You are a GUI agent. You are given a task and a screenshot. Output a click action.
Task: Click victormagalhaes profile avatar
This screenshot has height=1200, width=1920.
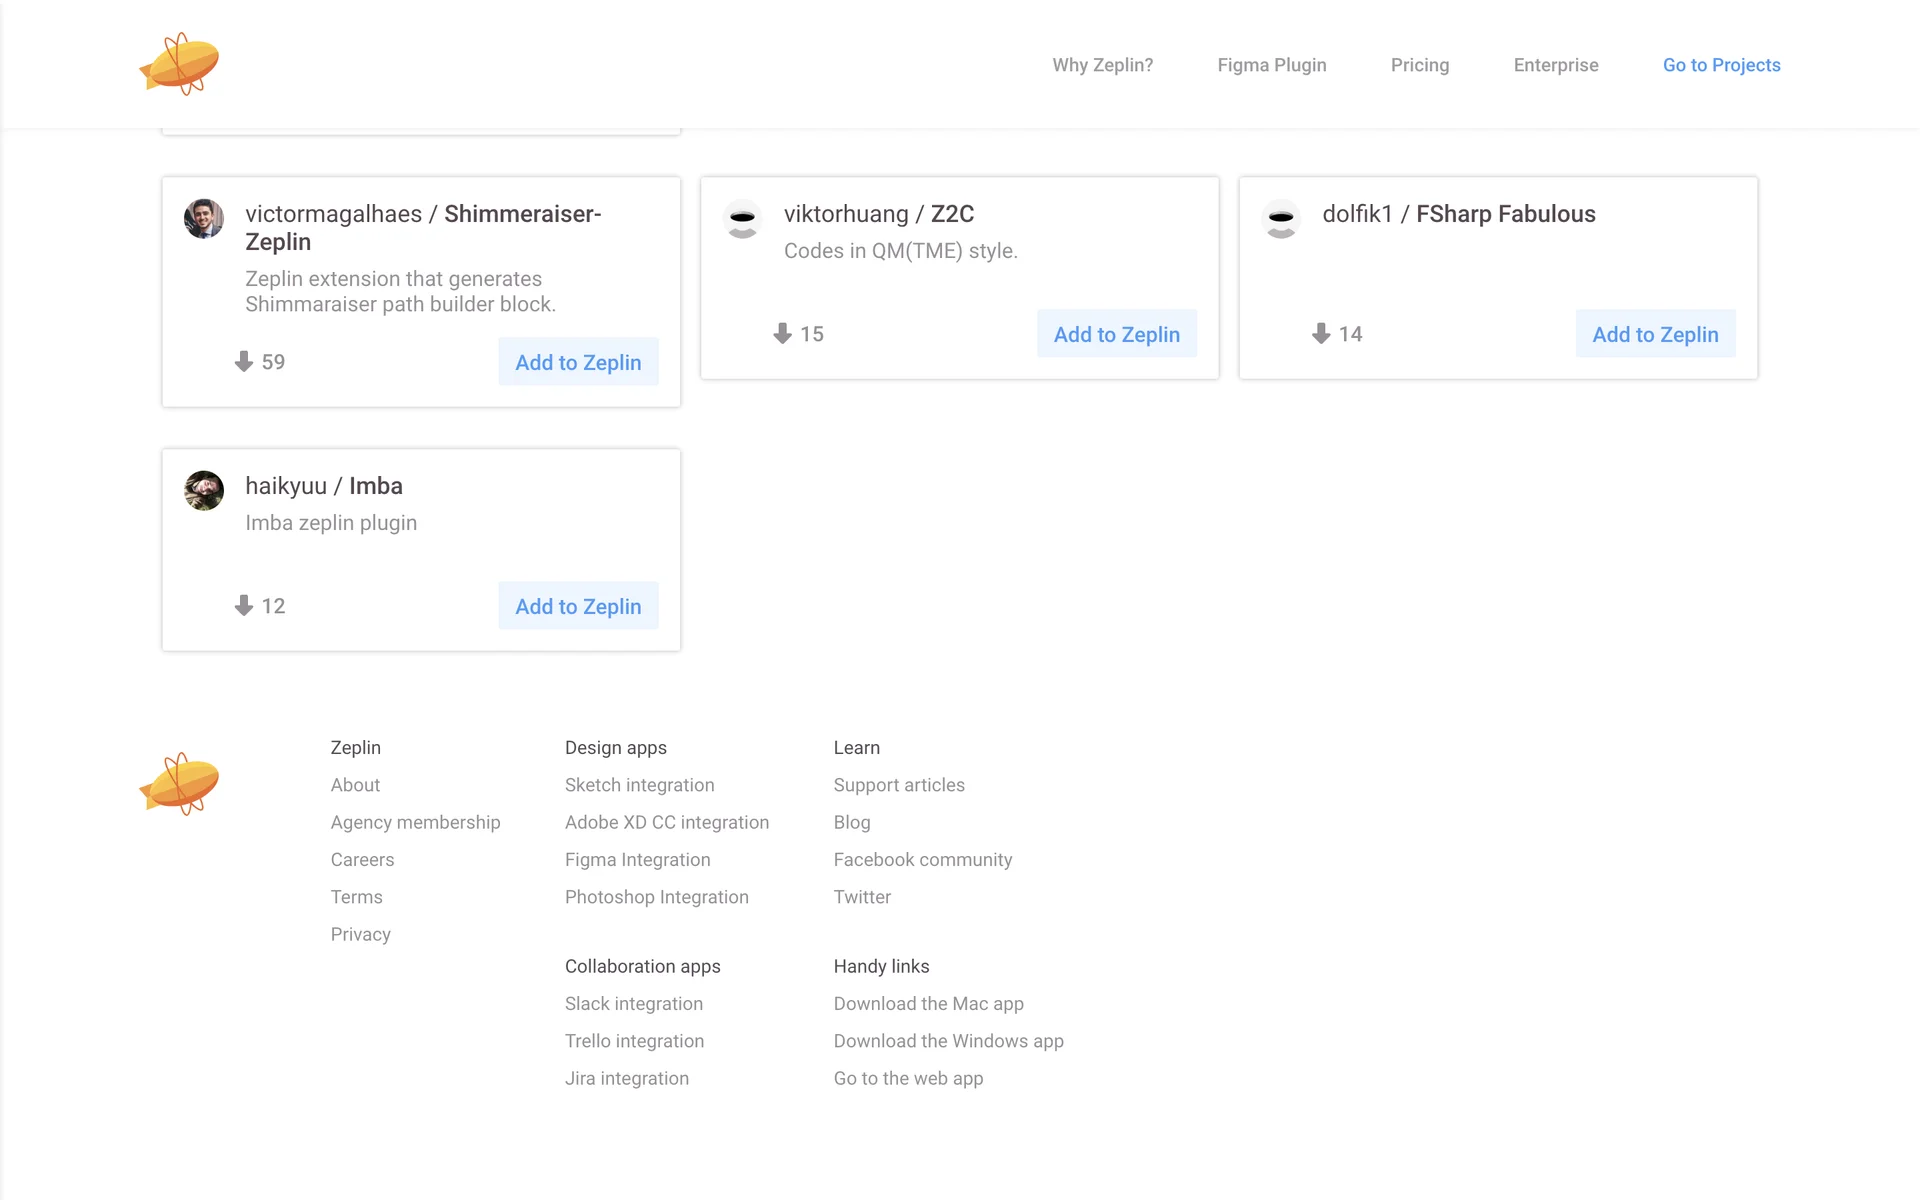204,218
